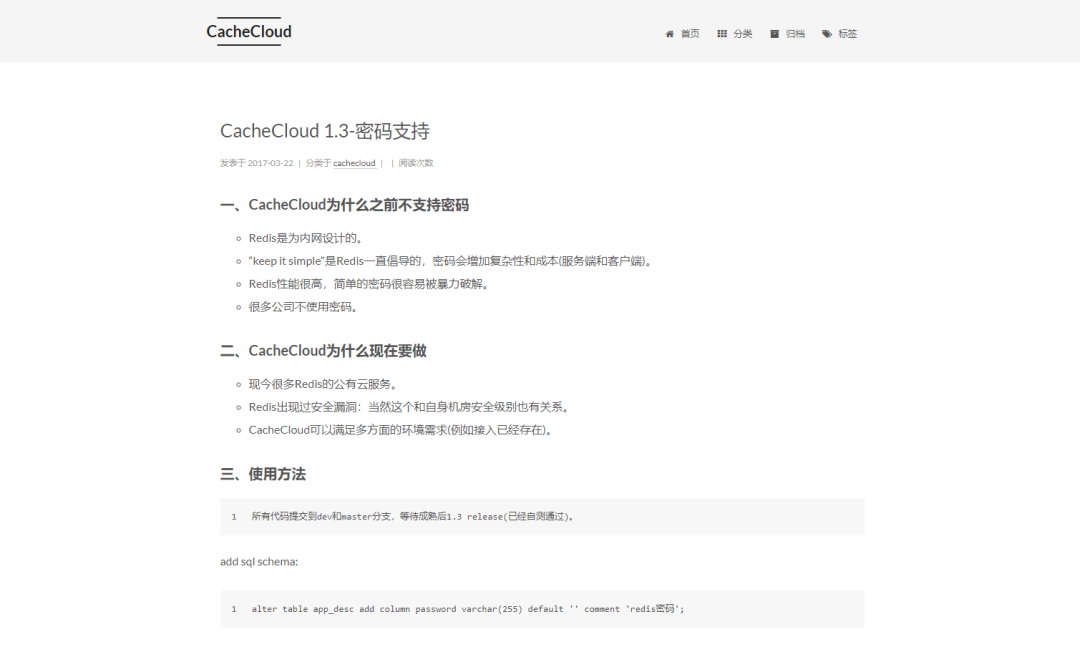
Task: Click heading 二、CacheCloud为什么现在要做
Action: pos(323,351)
